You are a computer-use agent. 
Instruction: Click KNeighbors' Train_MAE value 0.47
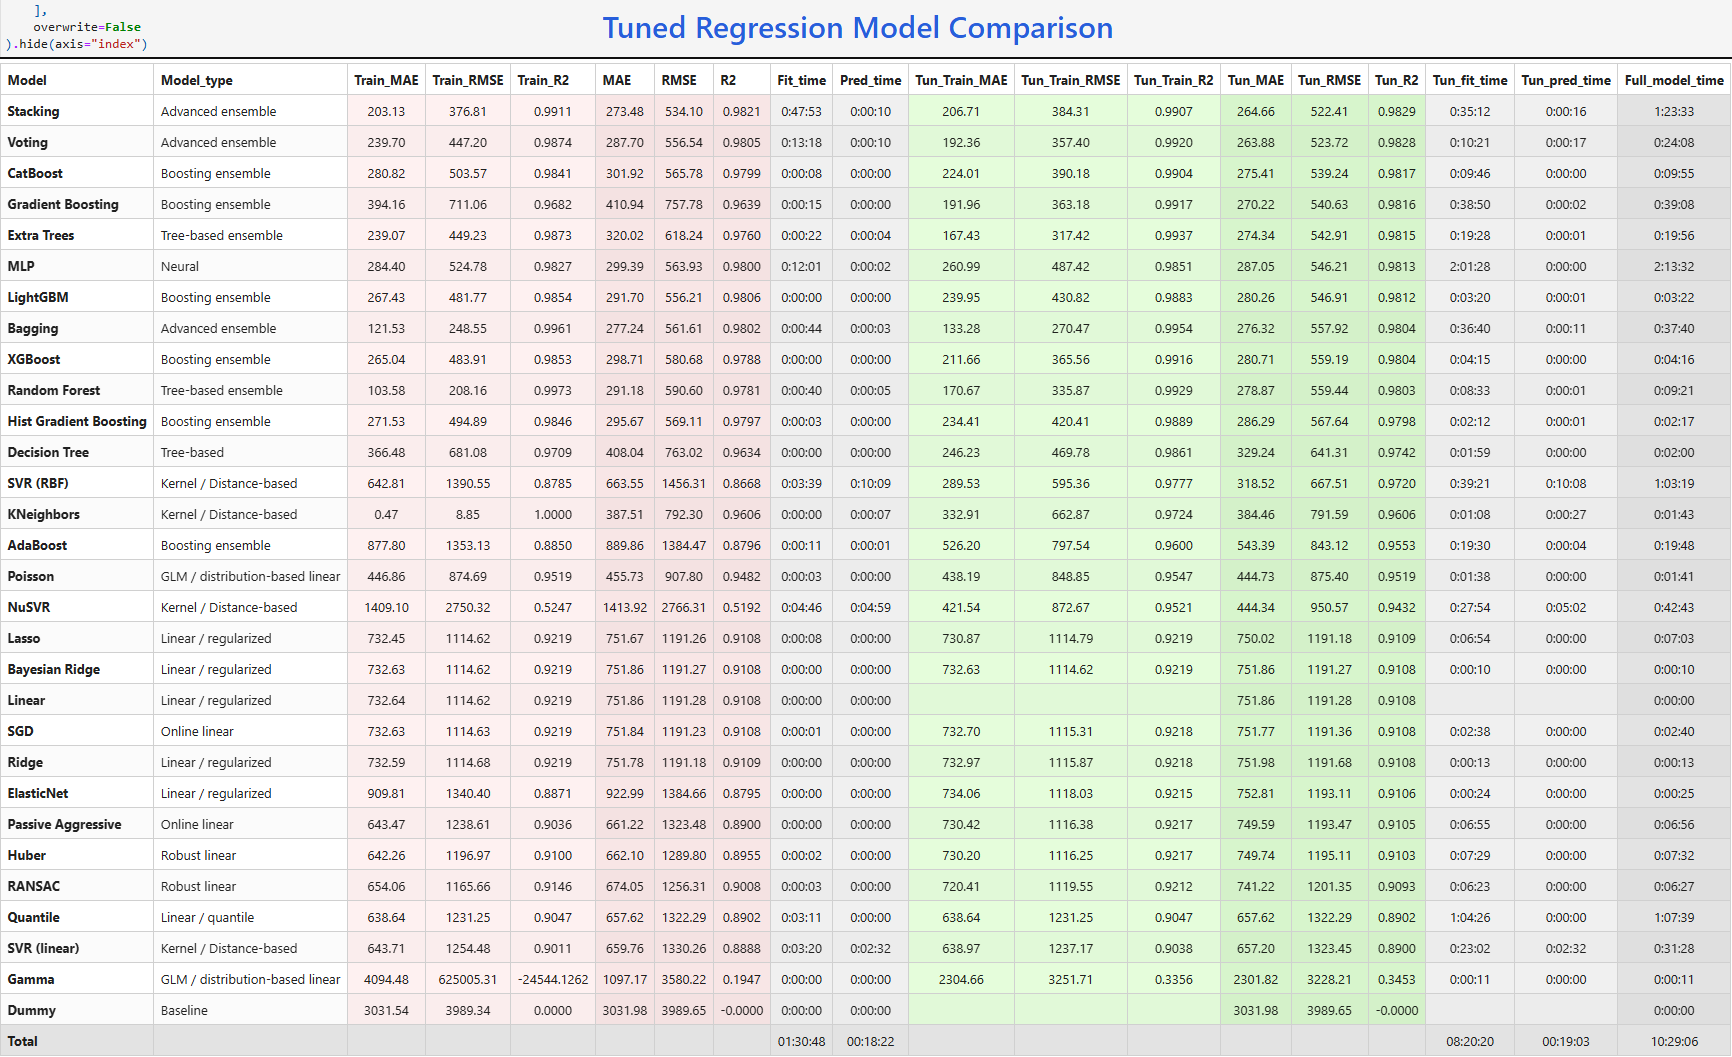[386, 514]
